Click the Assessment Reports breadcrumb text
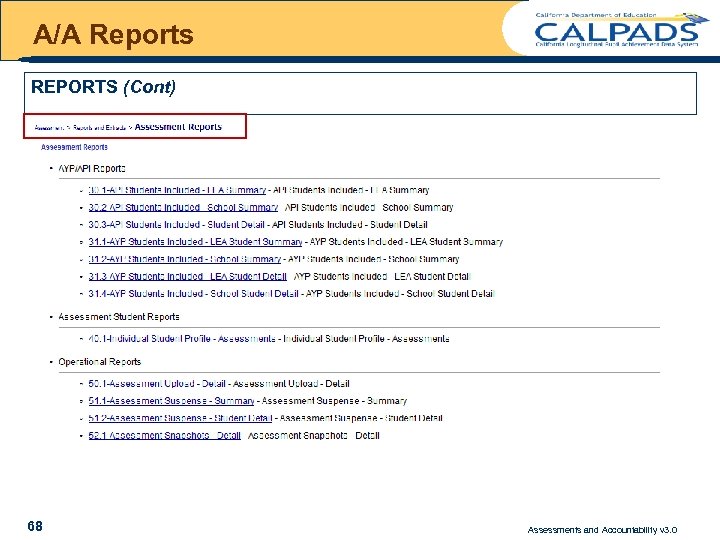This screenshot has width=720, height=540. (178, 127)
